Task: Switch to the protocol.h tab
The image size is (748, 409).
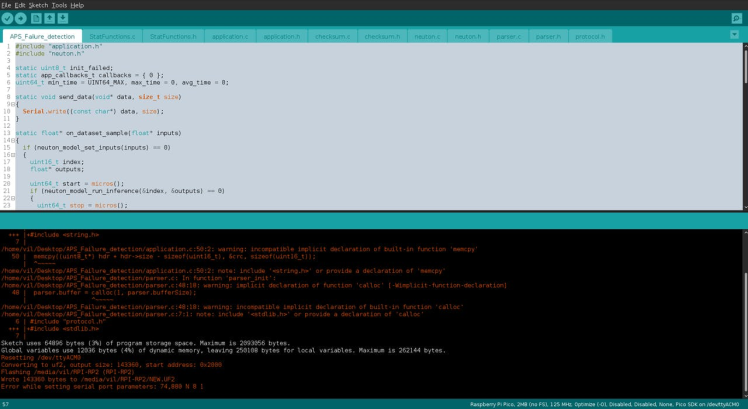Action: click(x=590, y=36)
